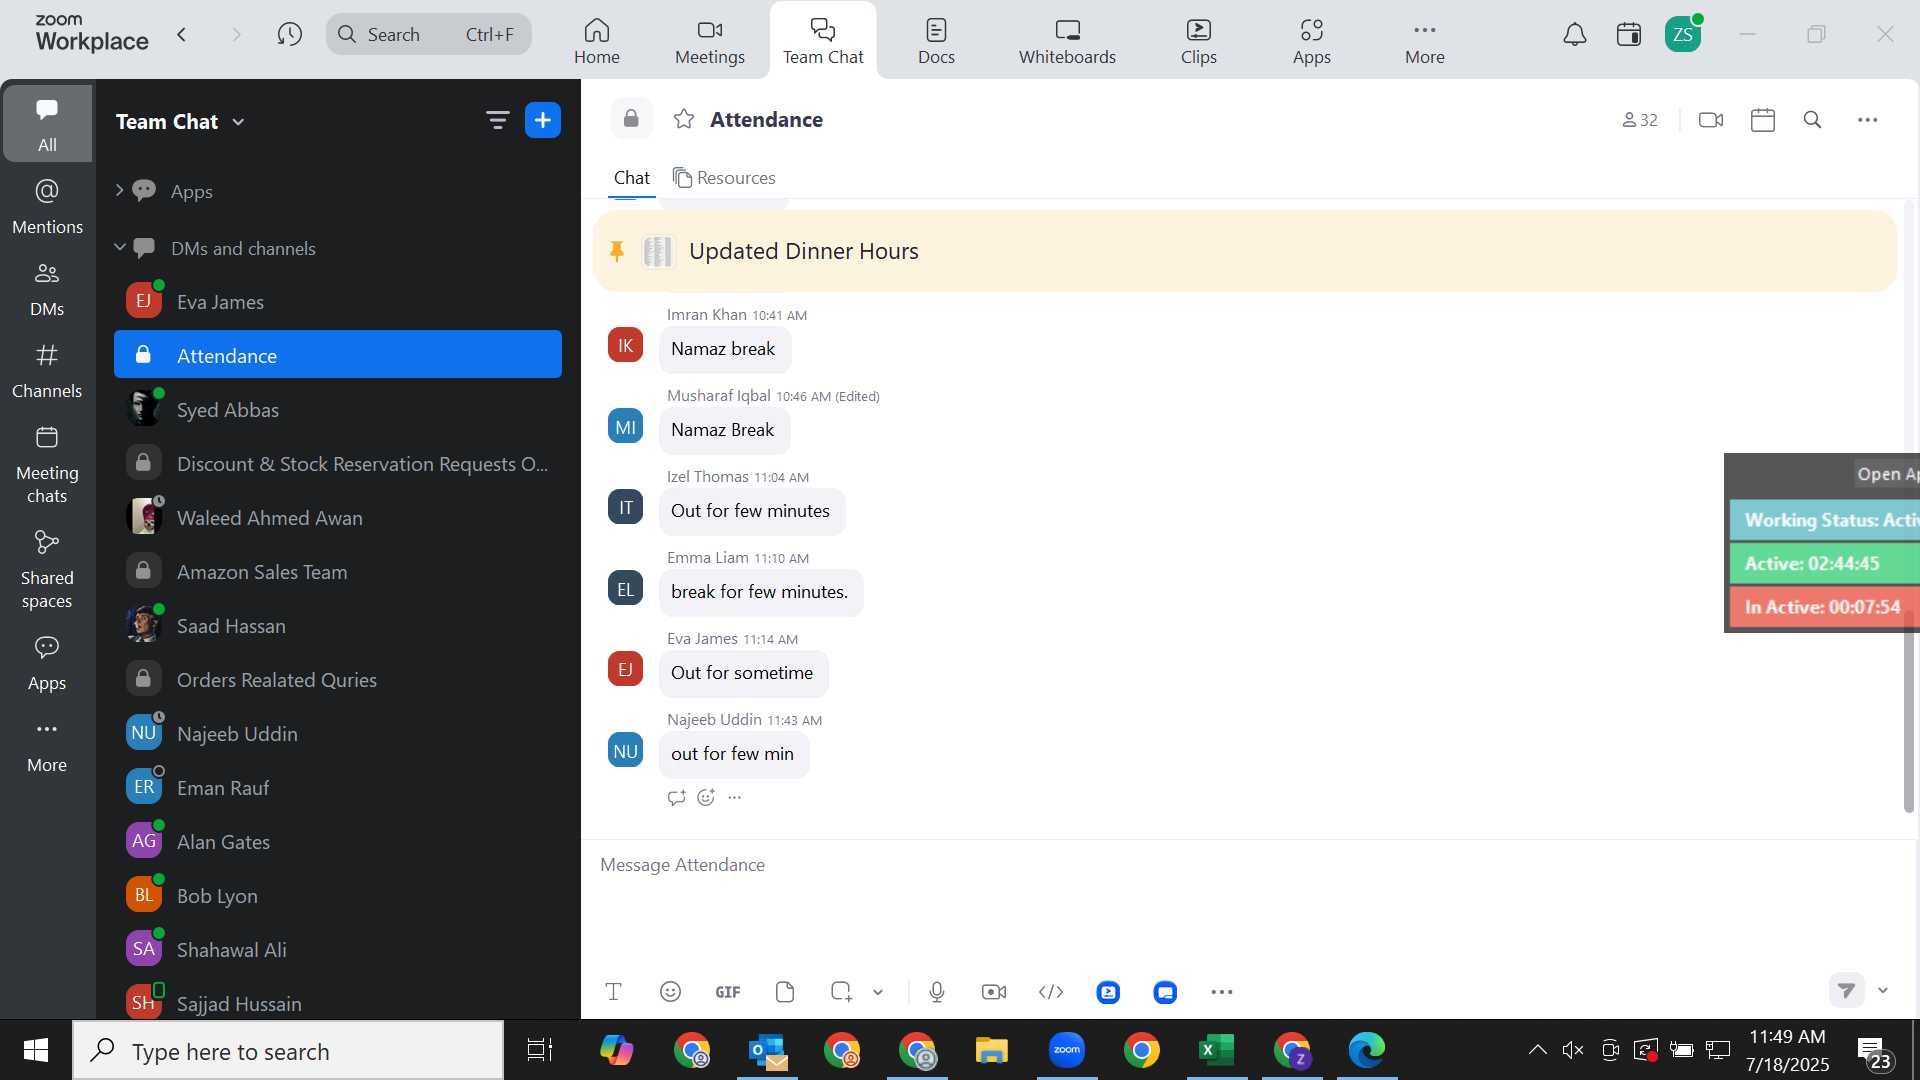
Task: Open DMs in the sidebar
Action: (x=47, y=289)
